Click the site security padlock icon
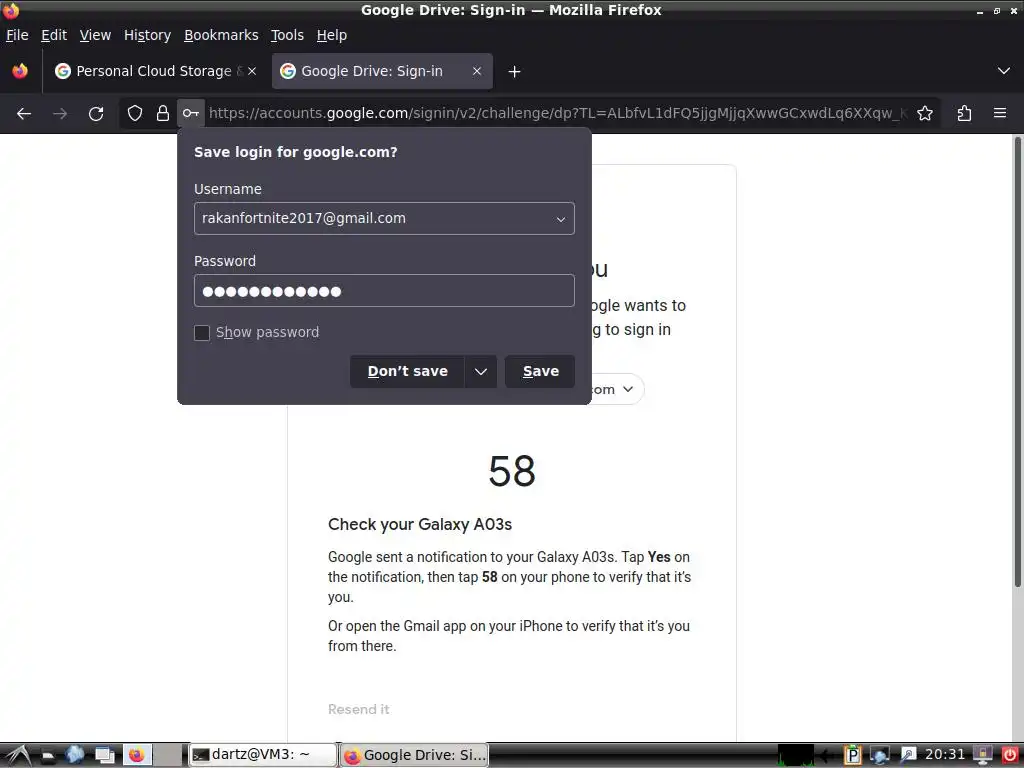 (163, 114)
